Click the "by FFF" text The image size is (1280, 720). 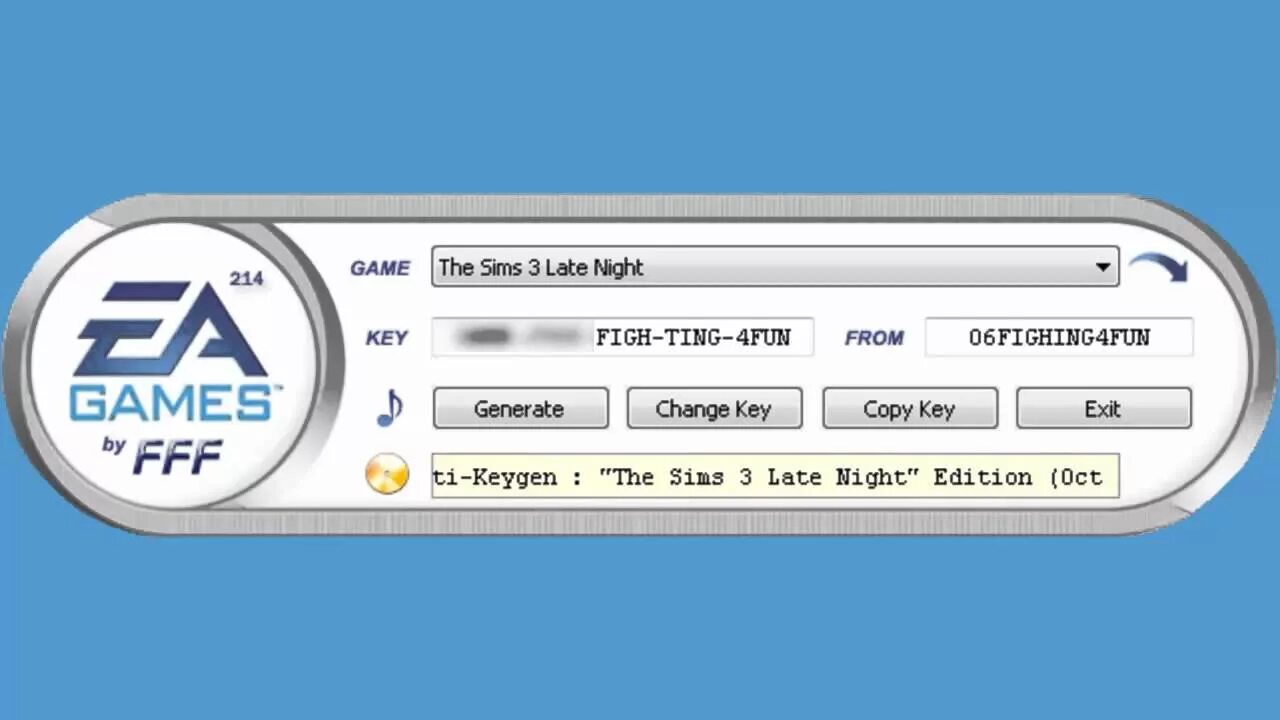tap(161, 455)
